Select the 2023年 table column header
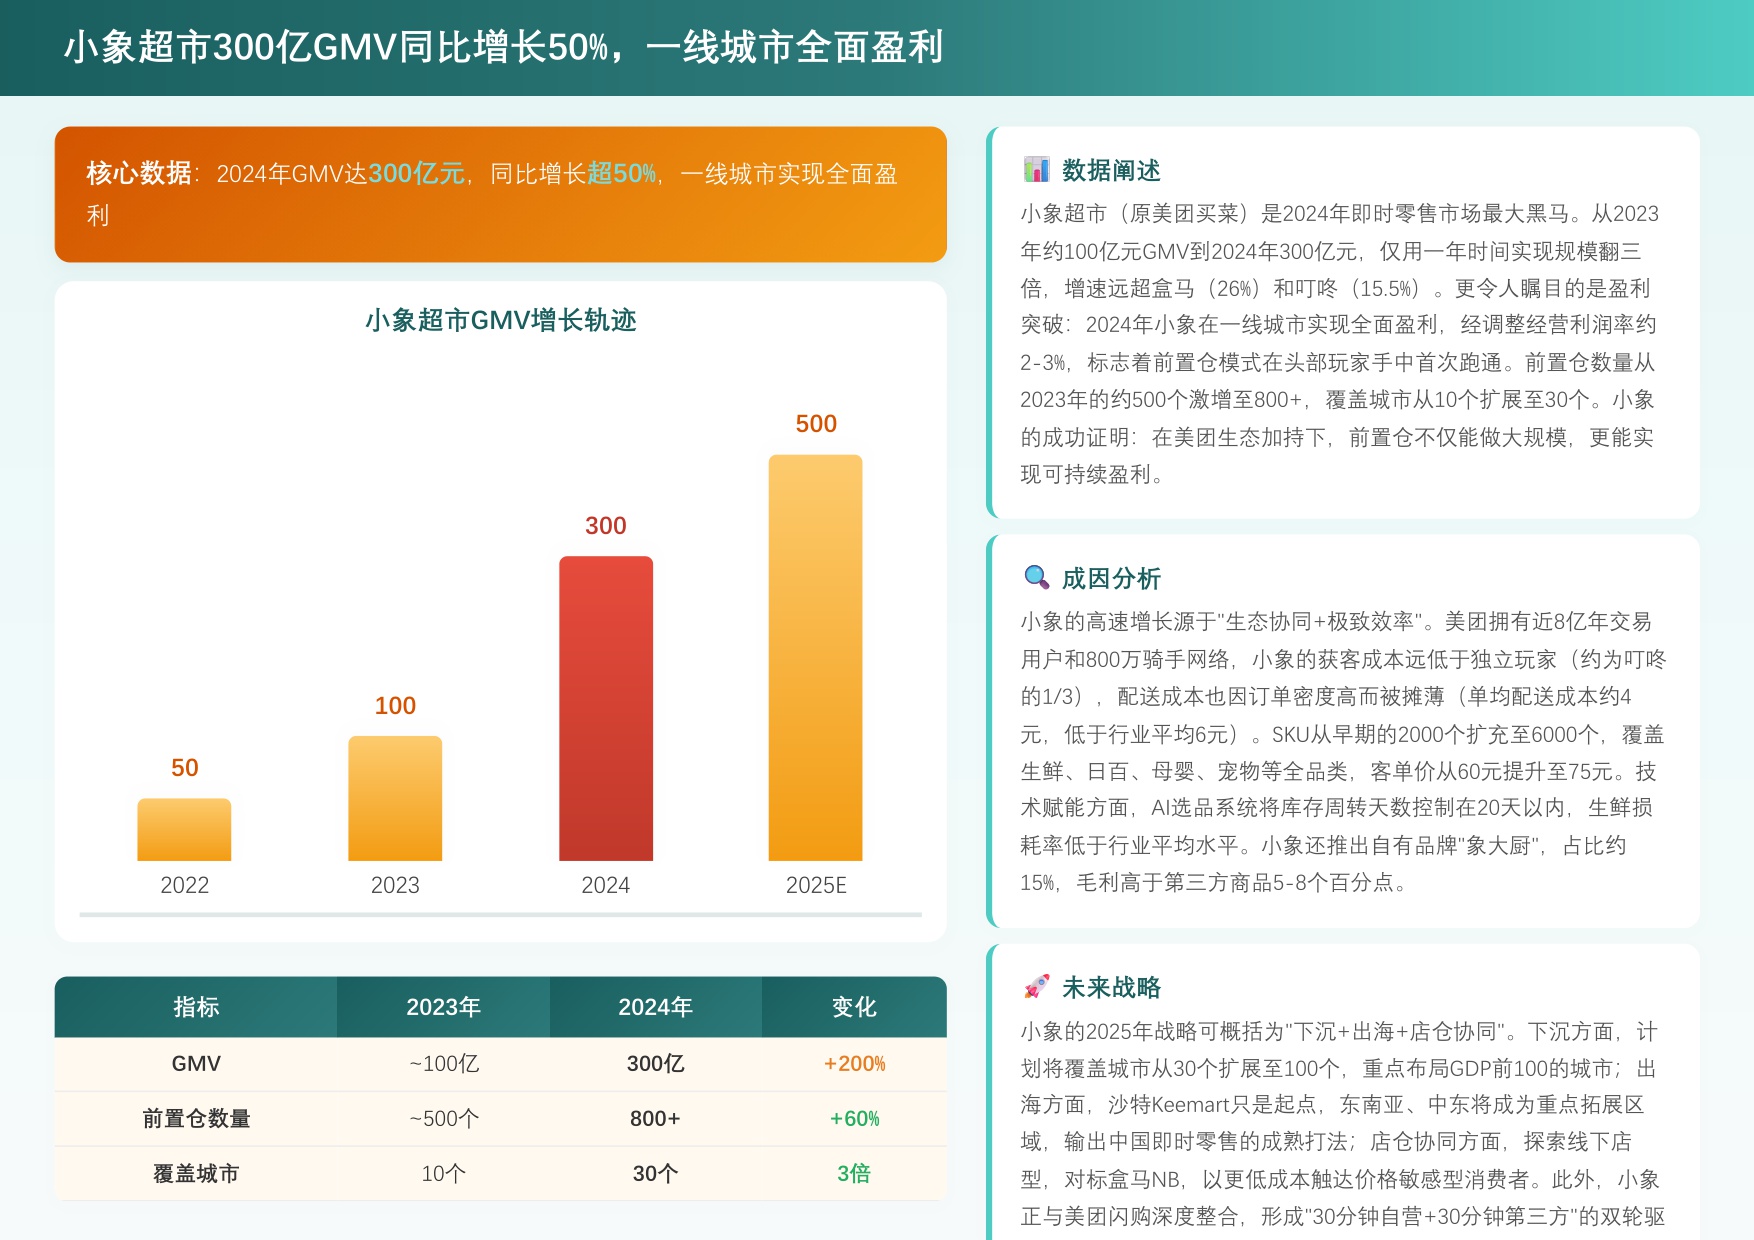 (x=443, y=1007)
